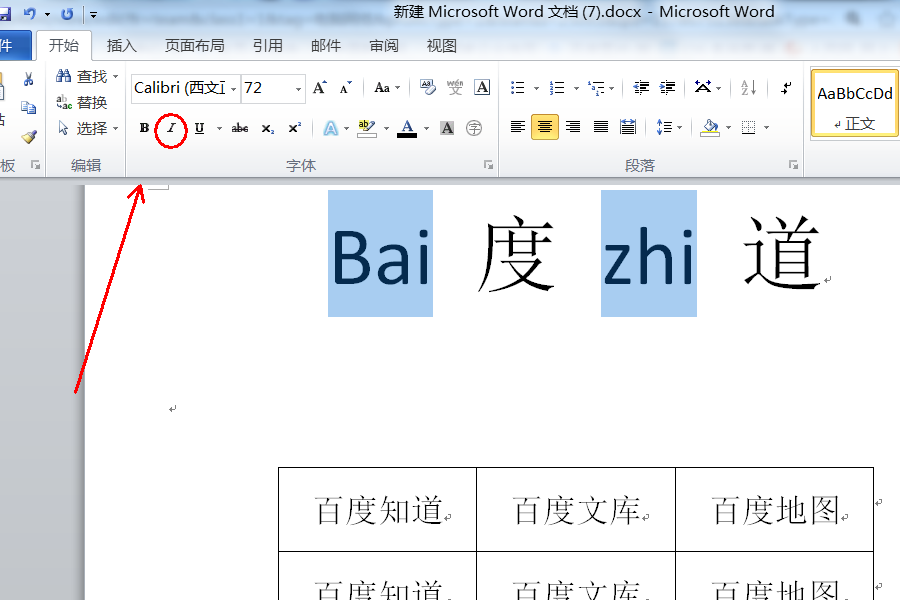Toggle center alignment button
900x600 pixels.
pos(545,127)
